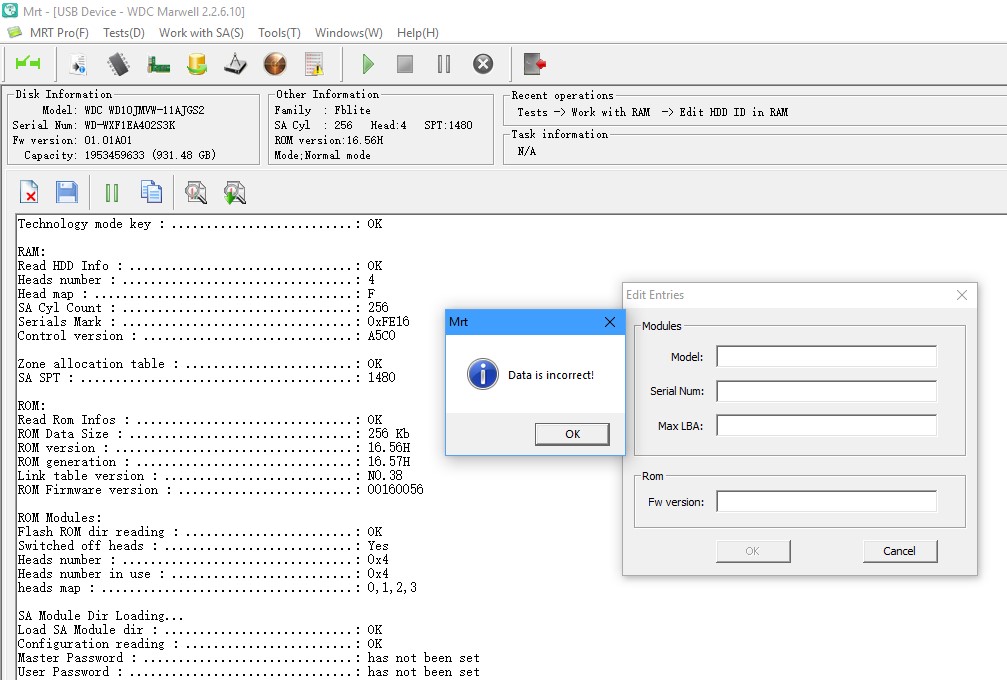Click heads map 0,1,2,3 line
The width and height of the screenshot is (1007, 680).
[x=217, y=588]
